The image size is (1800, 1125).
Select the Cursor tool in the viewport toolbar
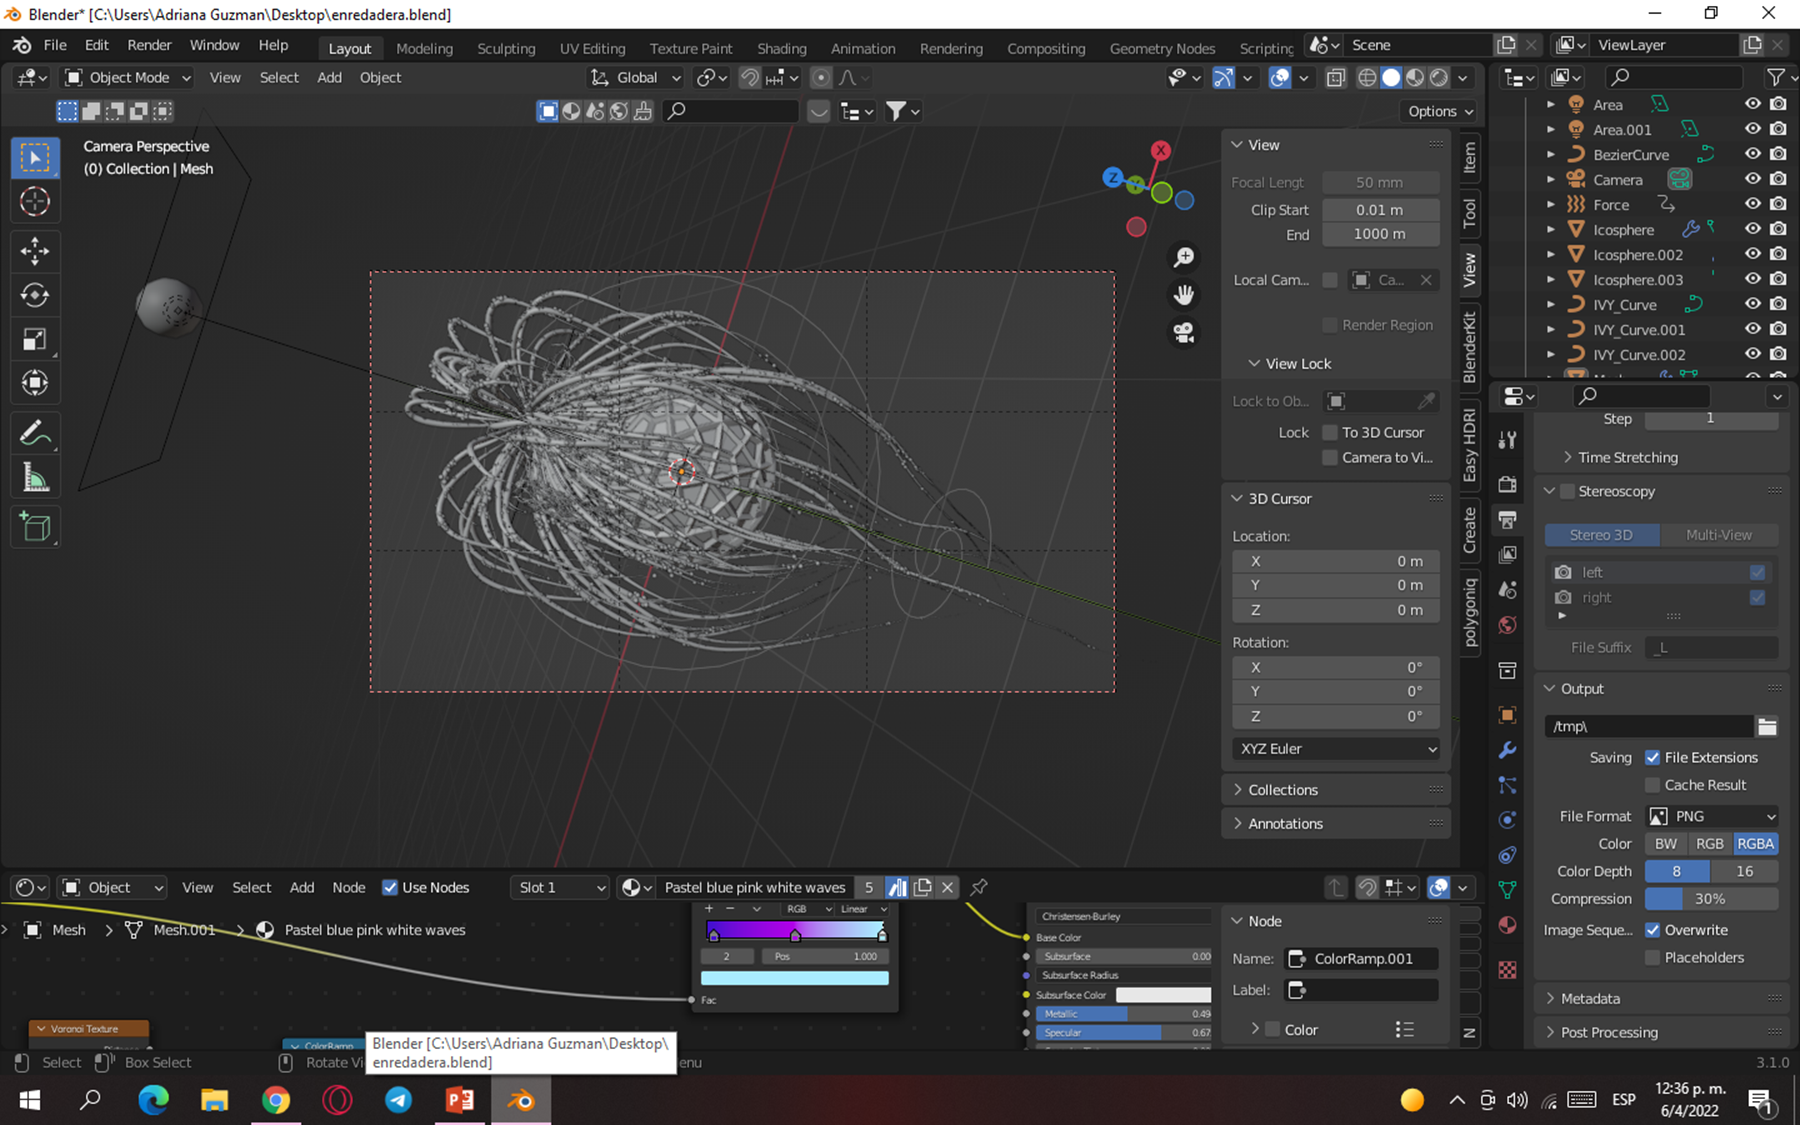tap(35, 202)
